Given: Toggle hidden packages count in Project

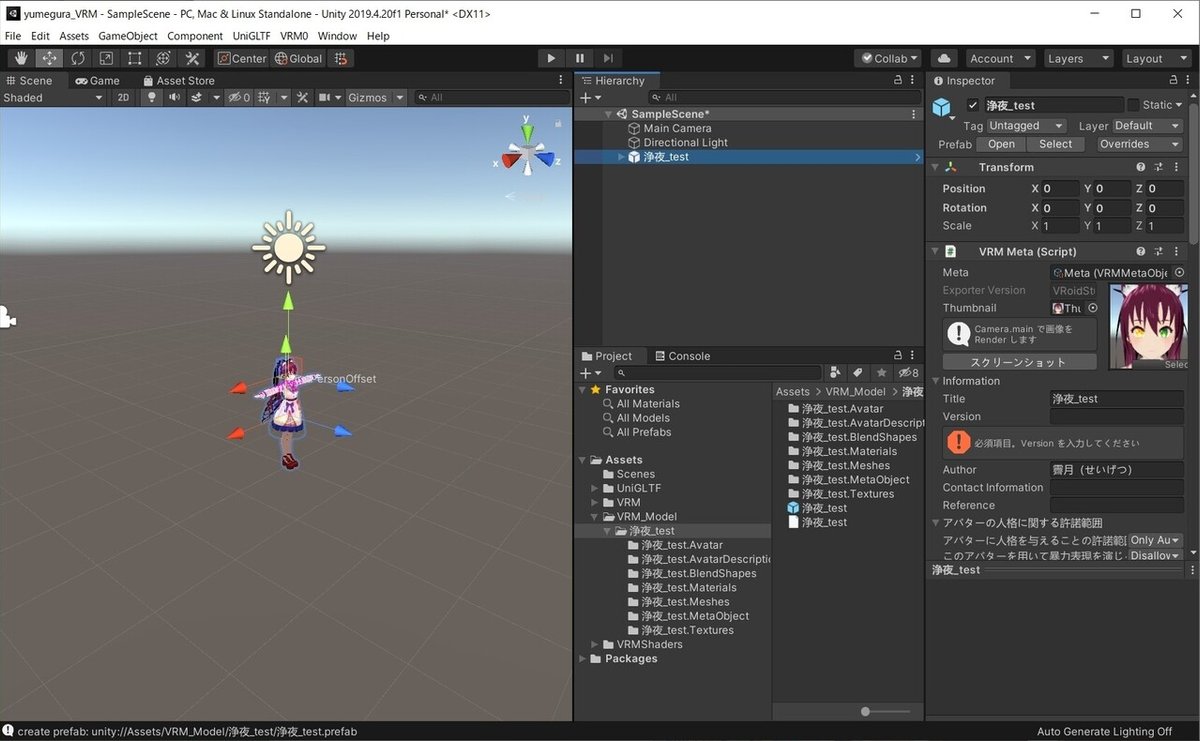Looking at the screenshot, I should pyautogui.click(x=908, y=373).
